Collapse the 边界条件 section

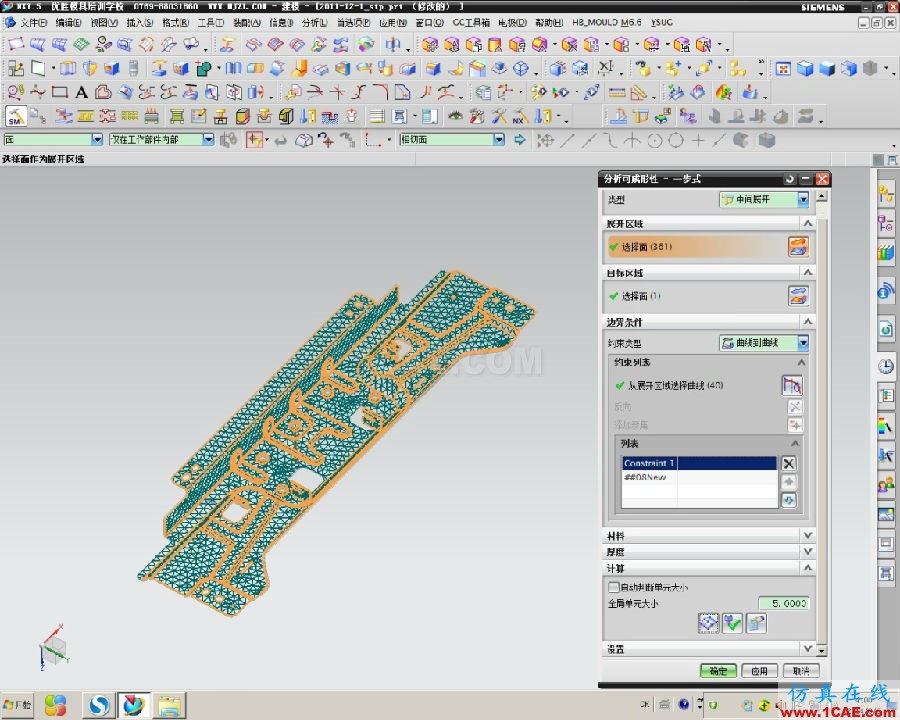pos(808,321)
